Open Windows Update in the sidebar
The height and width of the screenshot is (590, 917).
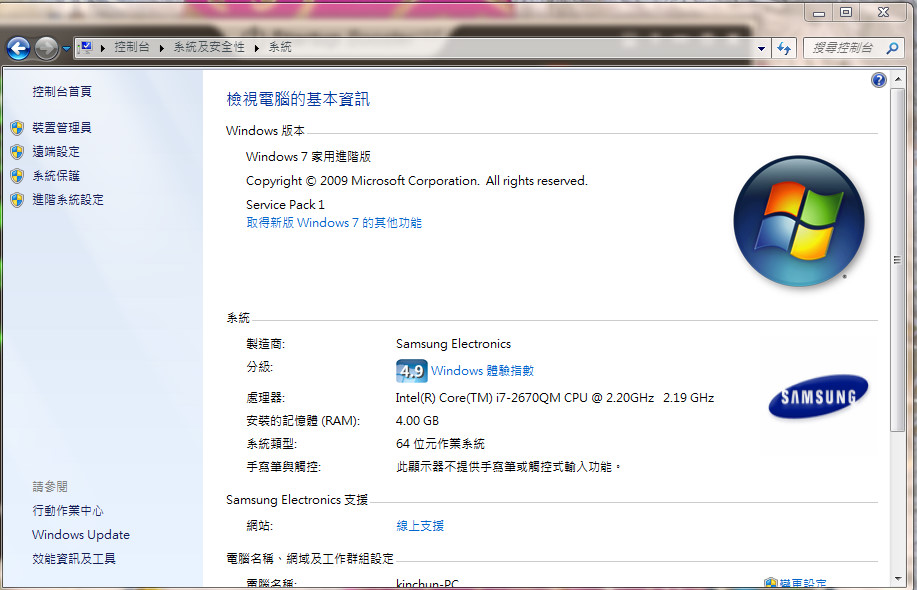(81, 534)
